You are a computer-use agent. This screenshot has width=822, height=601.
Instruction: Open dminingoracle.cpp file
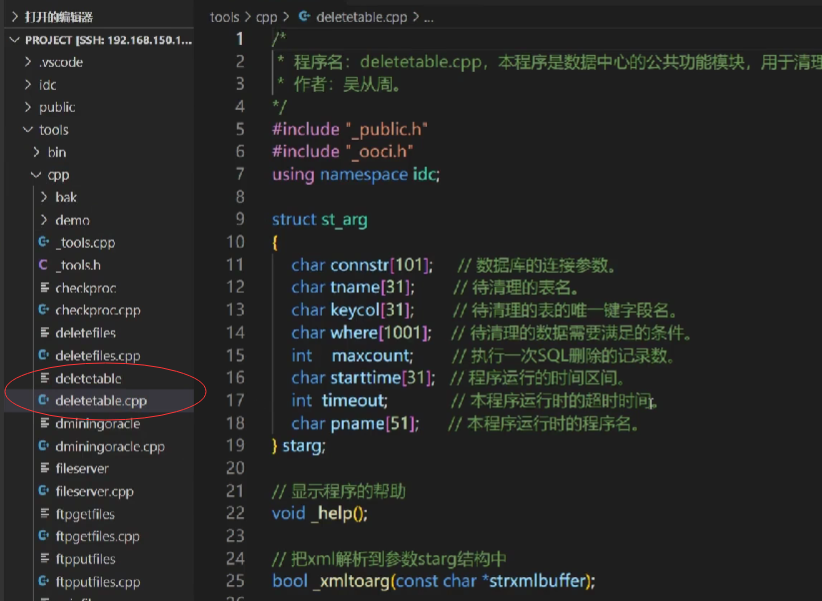pyautogui.click(x=110, y=446)
